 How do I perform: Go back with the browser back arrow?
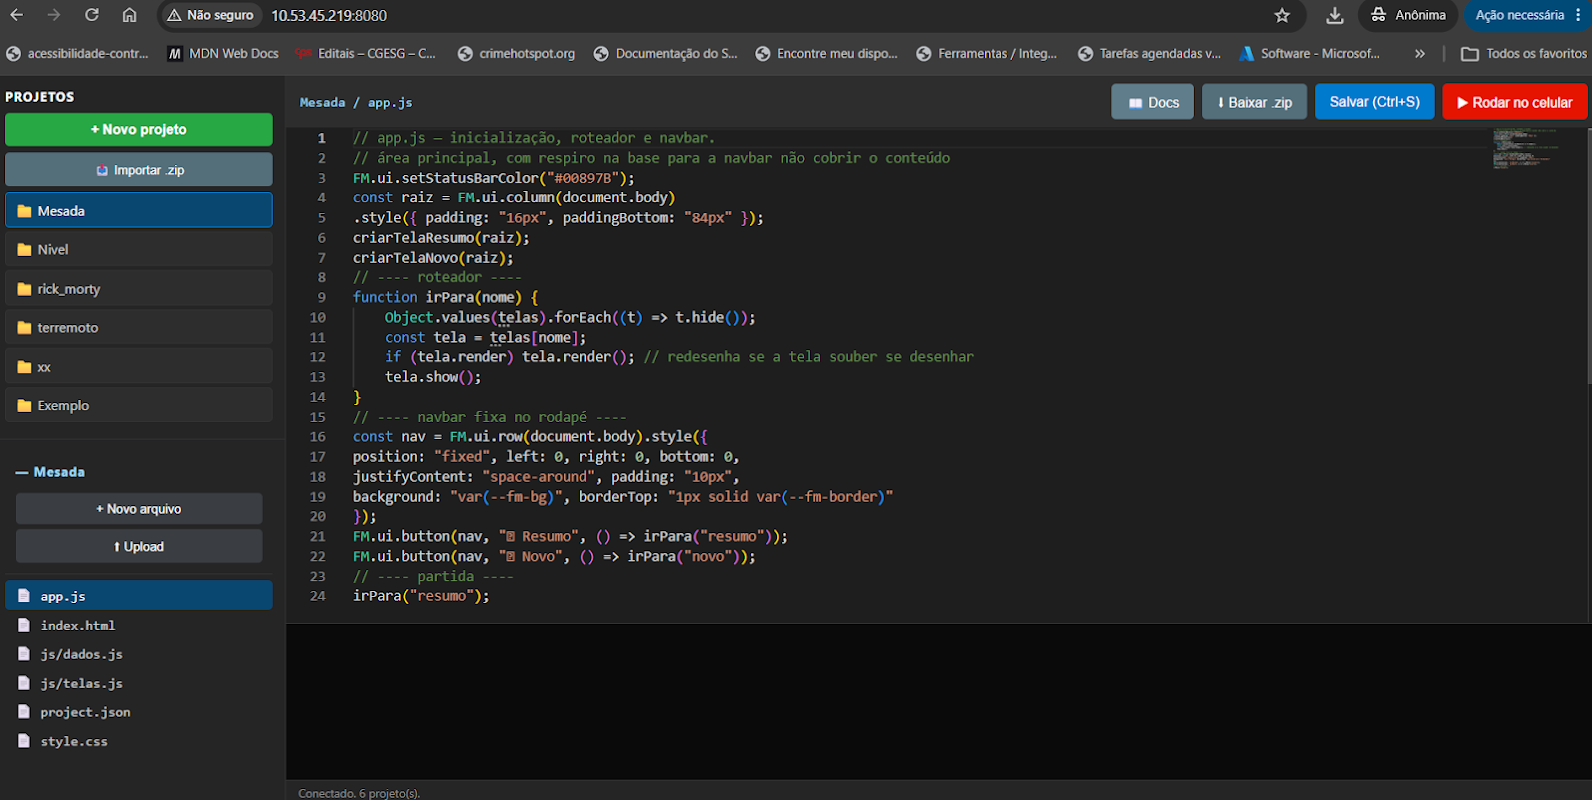[17, 15]
